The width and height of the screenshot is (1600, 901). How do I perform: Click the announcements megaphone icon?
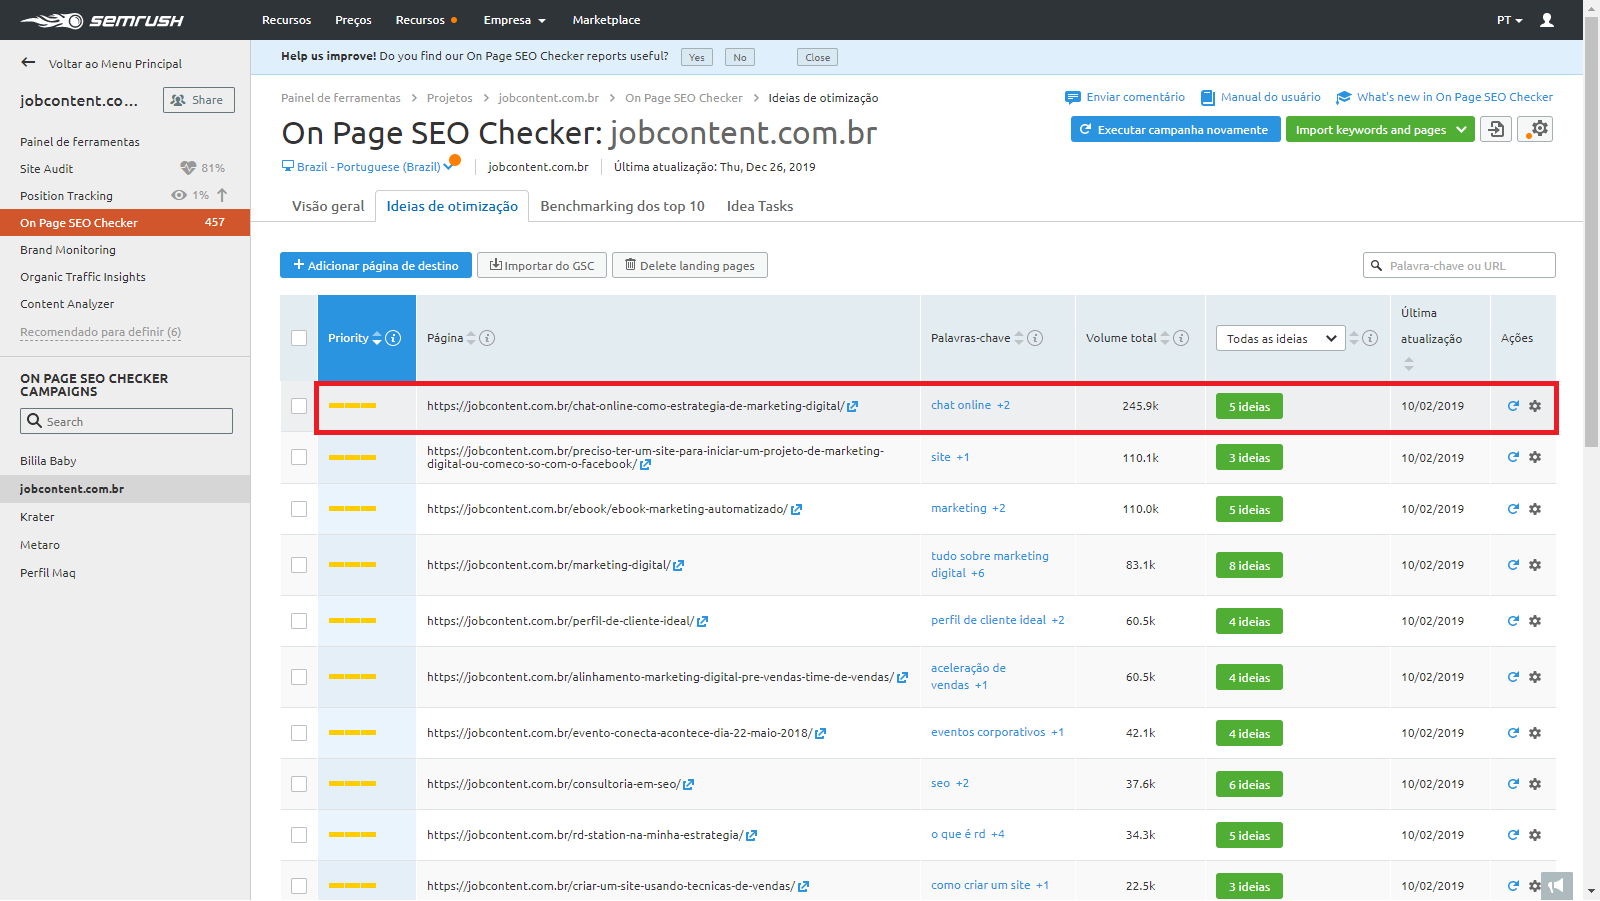pyautogui.click(x=1557, y=886)
